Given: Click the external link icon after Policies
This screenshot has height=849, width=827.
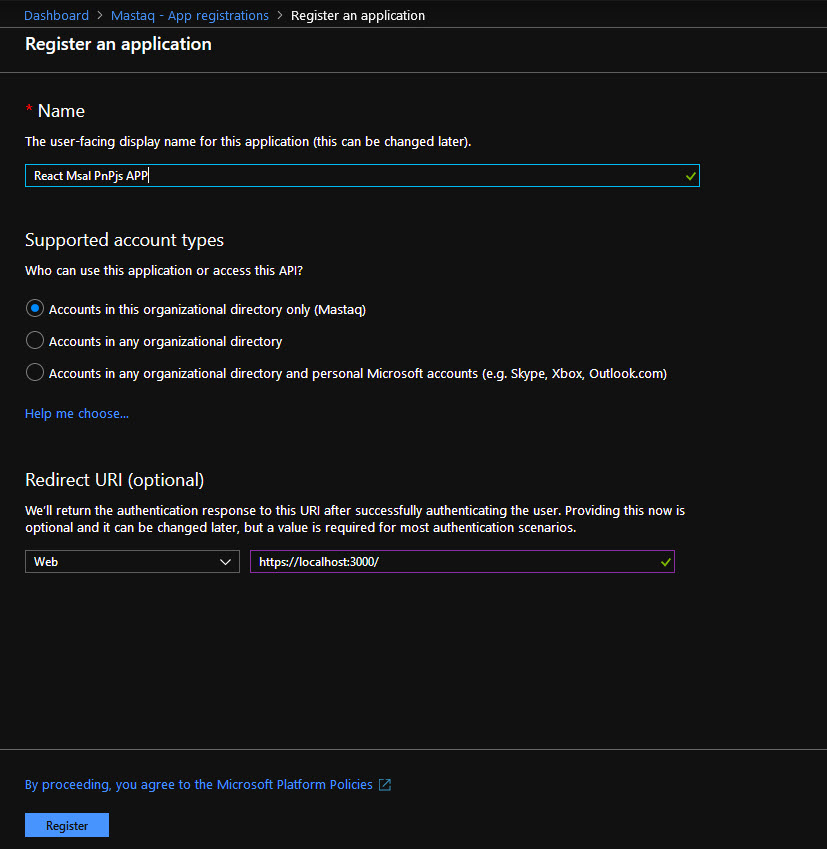Looking at the screenshot, I should coord(385,785).
